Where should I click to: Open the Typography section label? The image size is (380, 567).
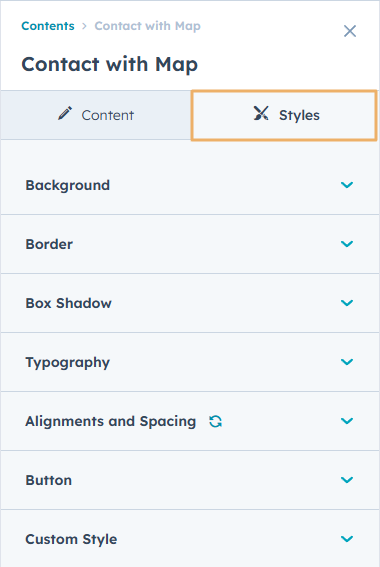[x=68, y=362]
